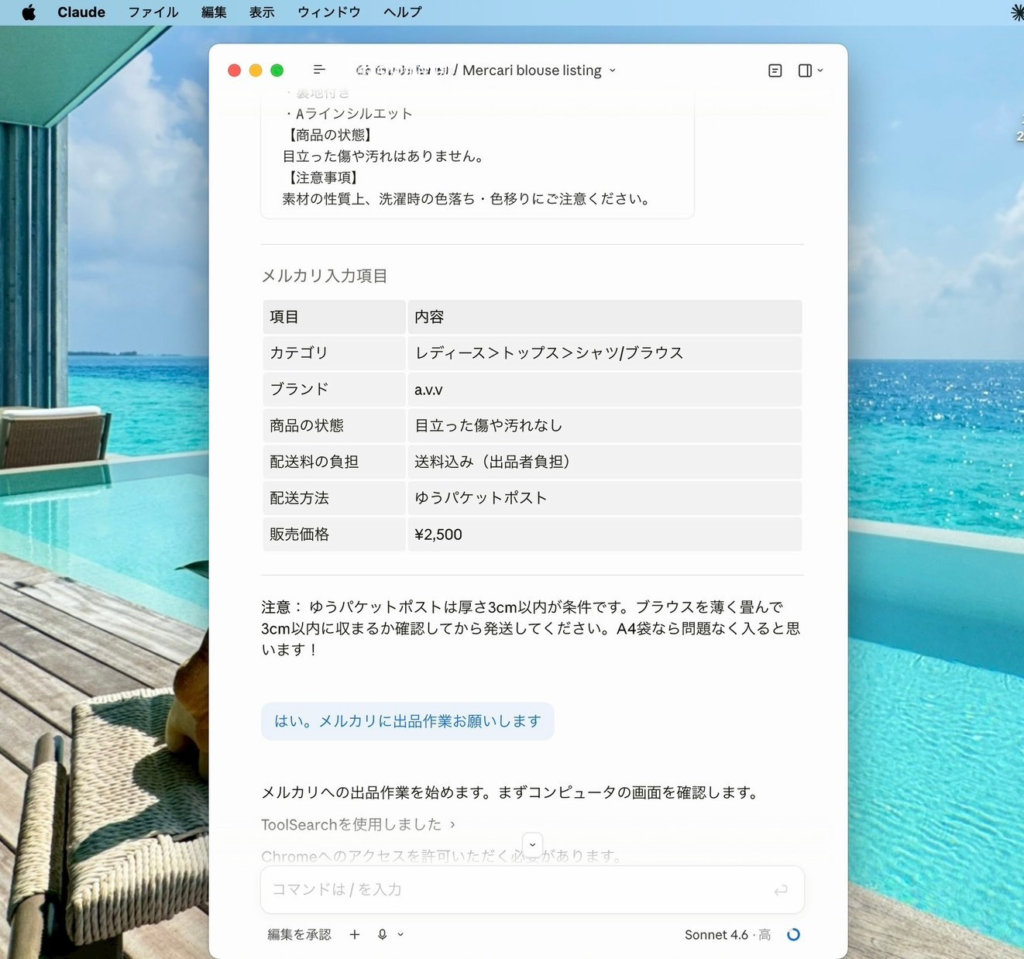Click the plus attachment icon below the input

point(355,934)
